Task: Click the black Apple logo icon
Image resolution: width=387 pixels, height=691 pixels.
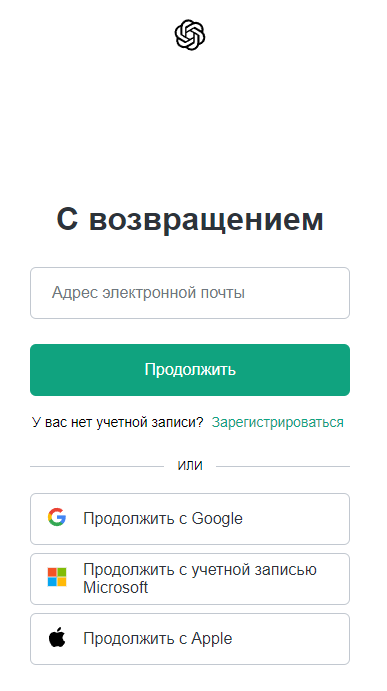Action: click(x=57, y=638)
